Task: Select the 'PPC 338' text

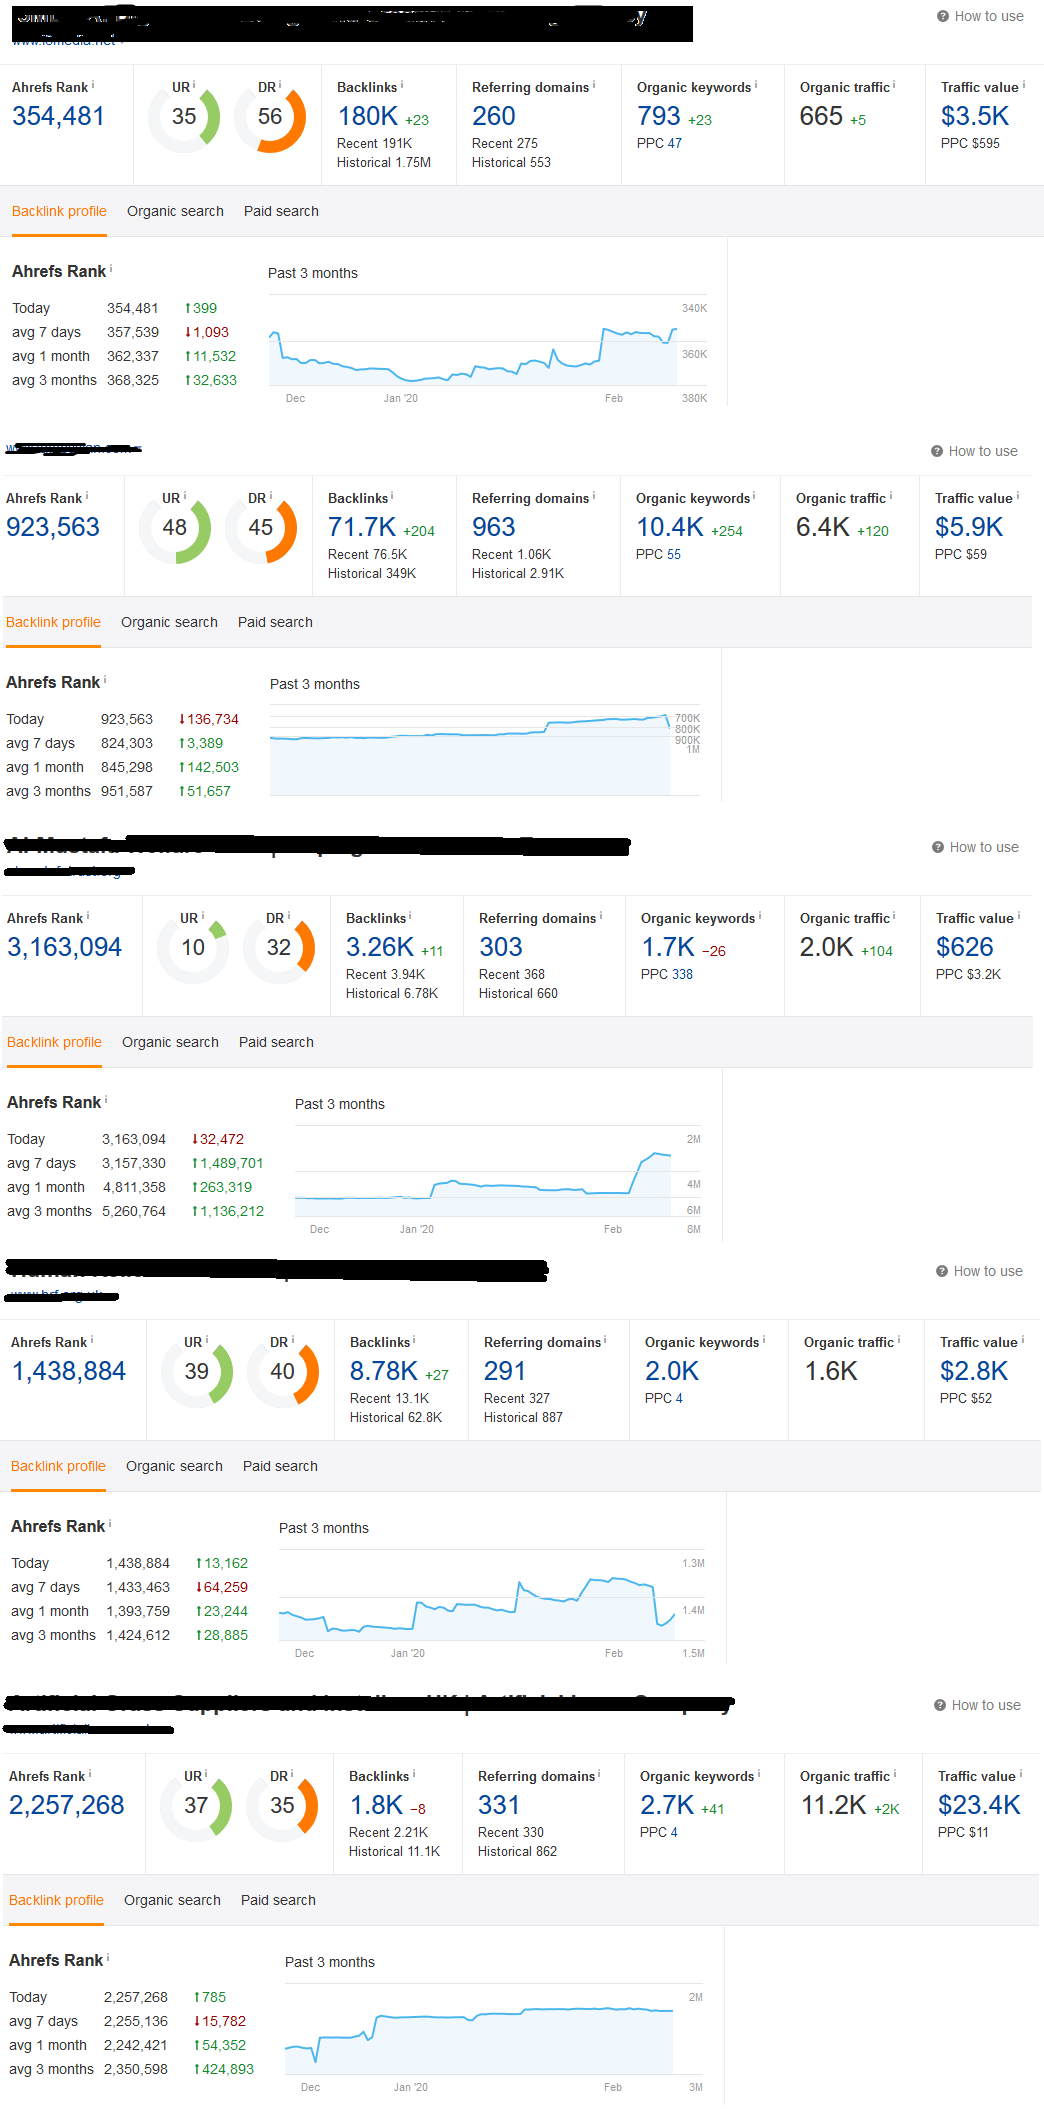Action: pos(667,974)
